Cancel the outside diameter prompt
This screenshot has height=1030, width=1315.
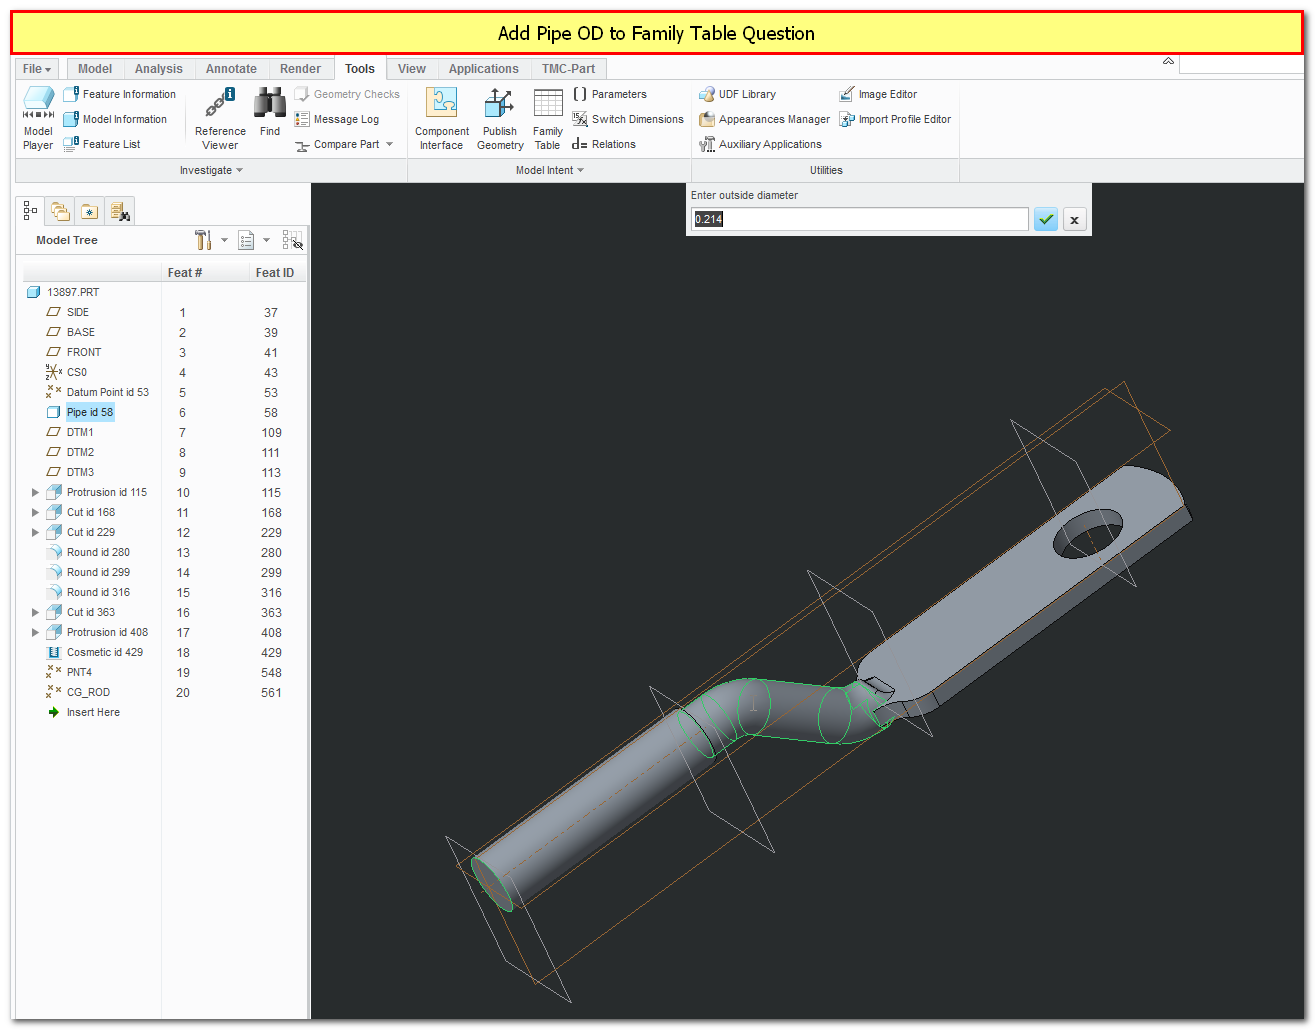(1074, 219)
